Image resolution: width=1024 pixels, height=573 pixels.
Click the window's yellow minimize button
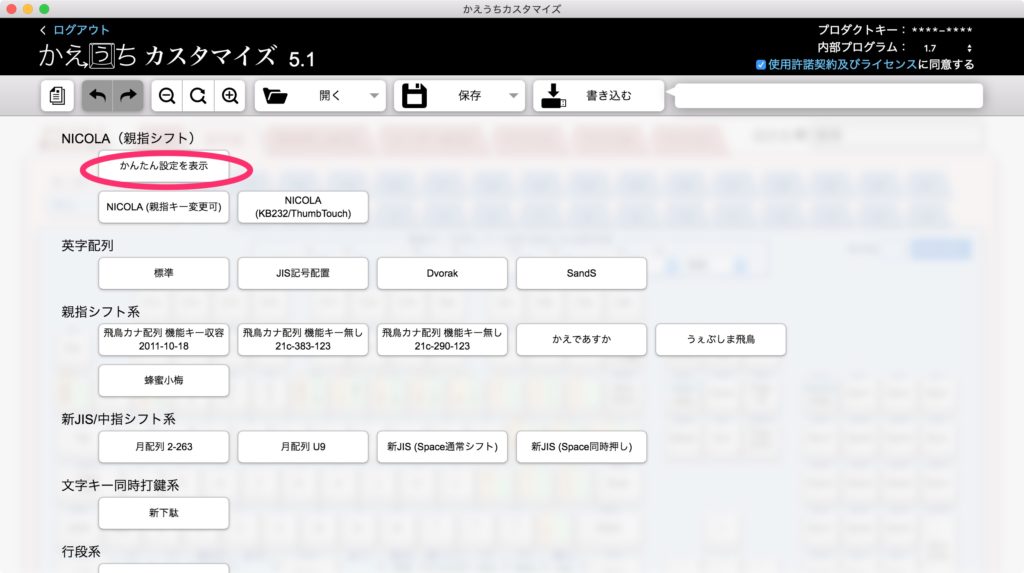[x=27, y=9]
